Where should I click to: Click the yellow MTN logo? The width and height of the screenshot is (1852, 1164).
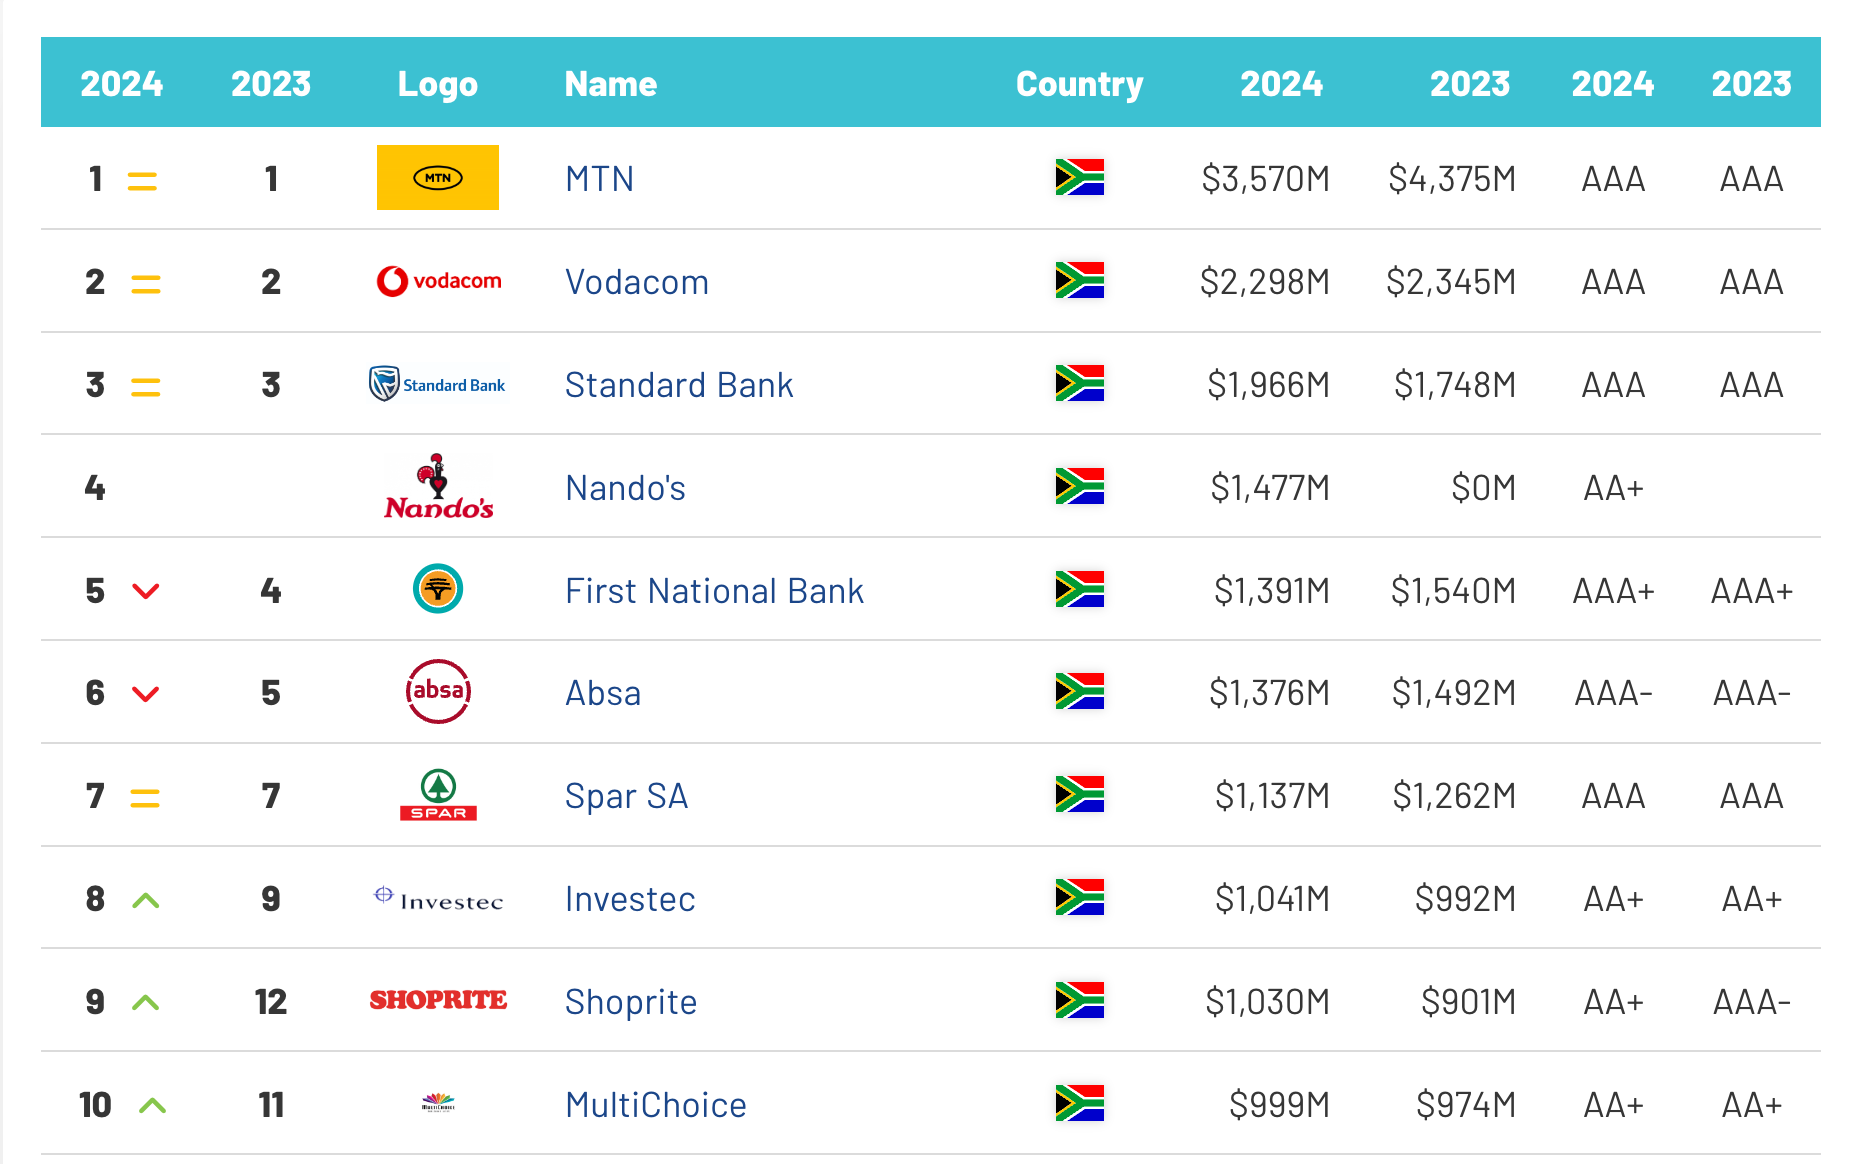[438, 178]
